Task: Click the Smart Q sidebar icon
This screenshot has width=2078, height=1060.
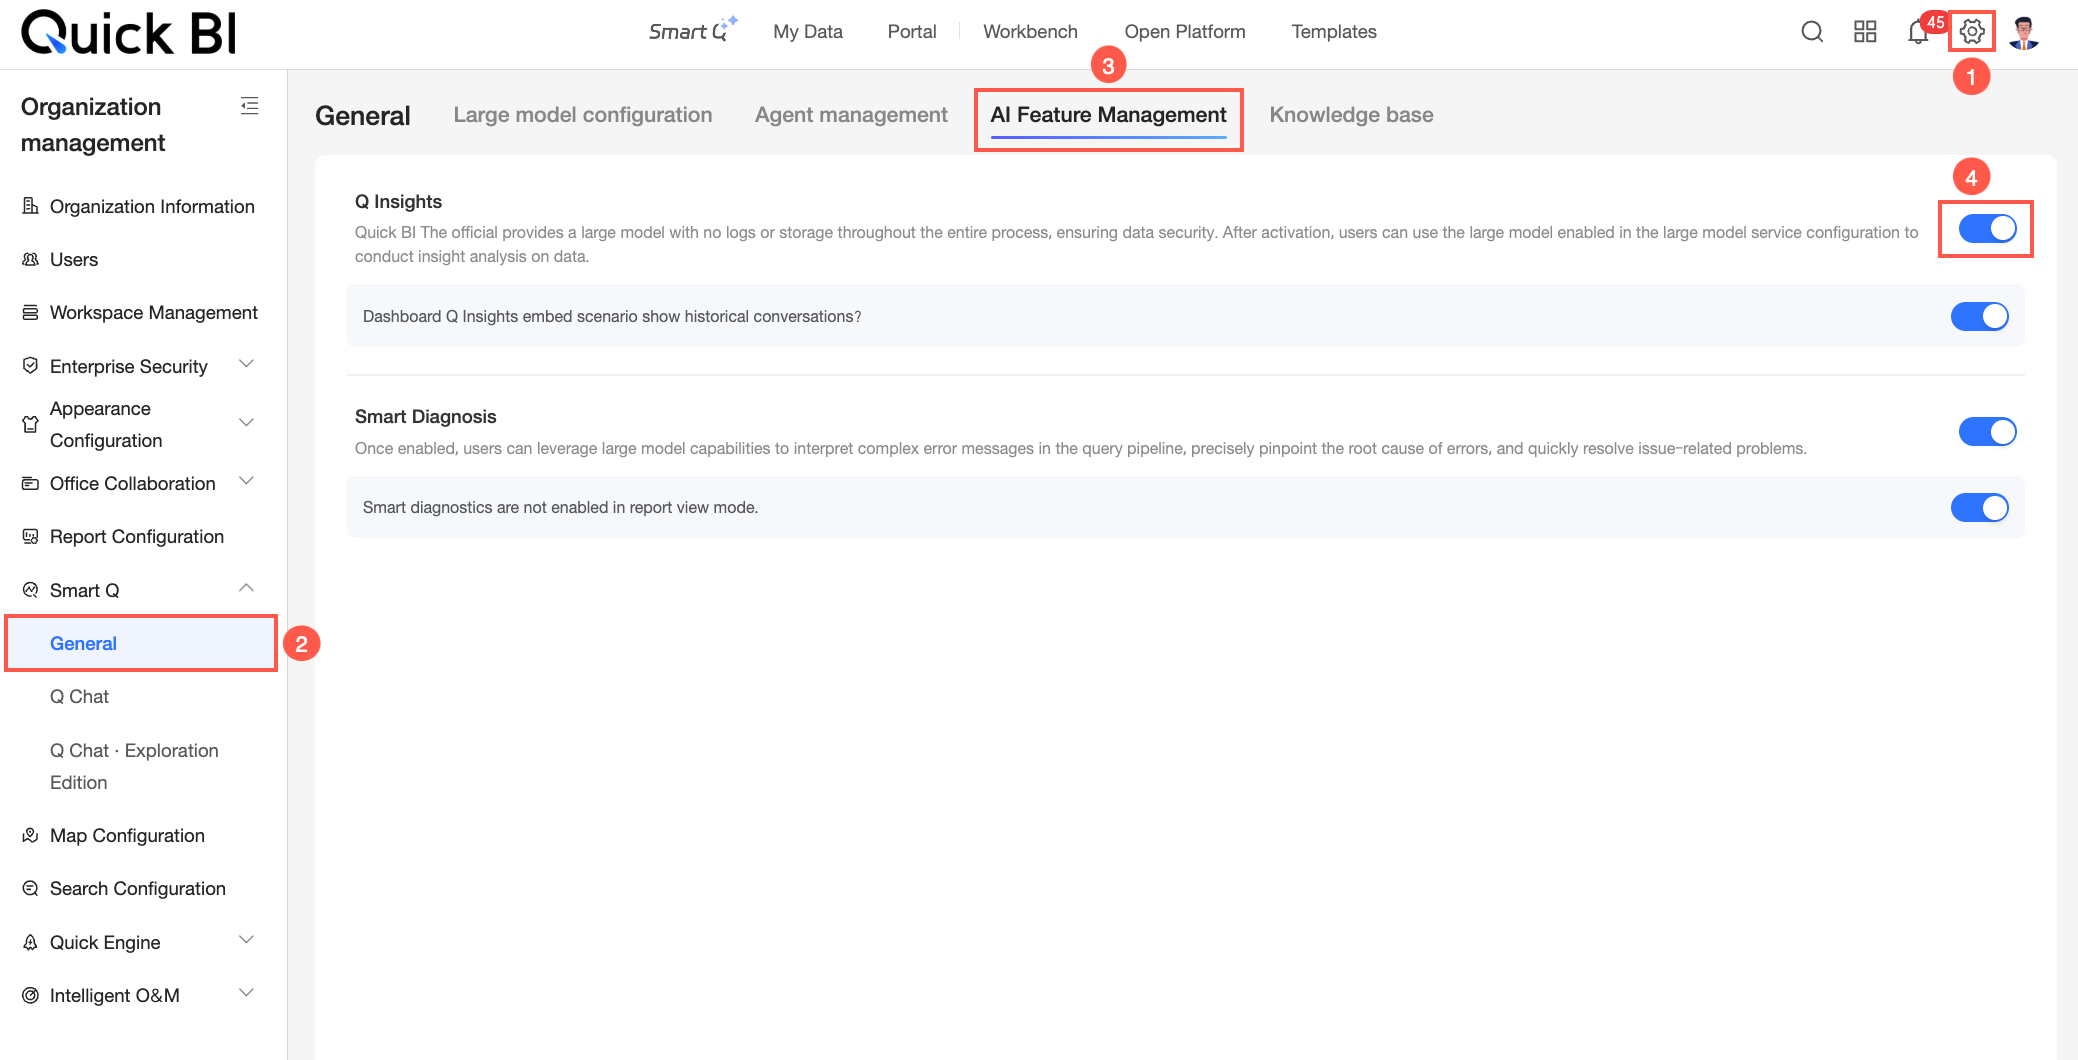Action: [31, 590]
